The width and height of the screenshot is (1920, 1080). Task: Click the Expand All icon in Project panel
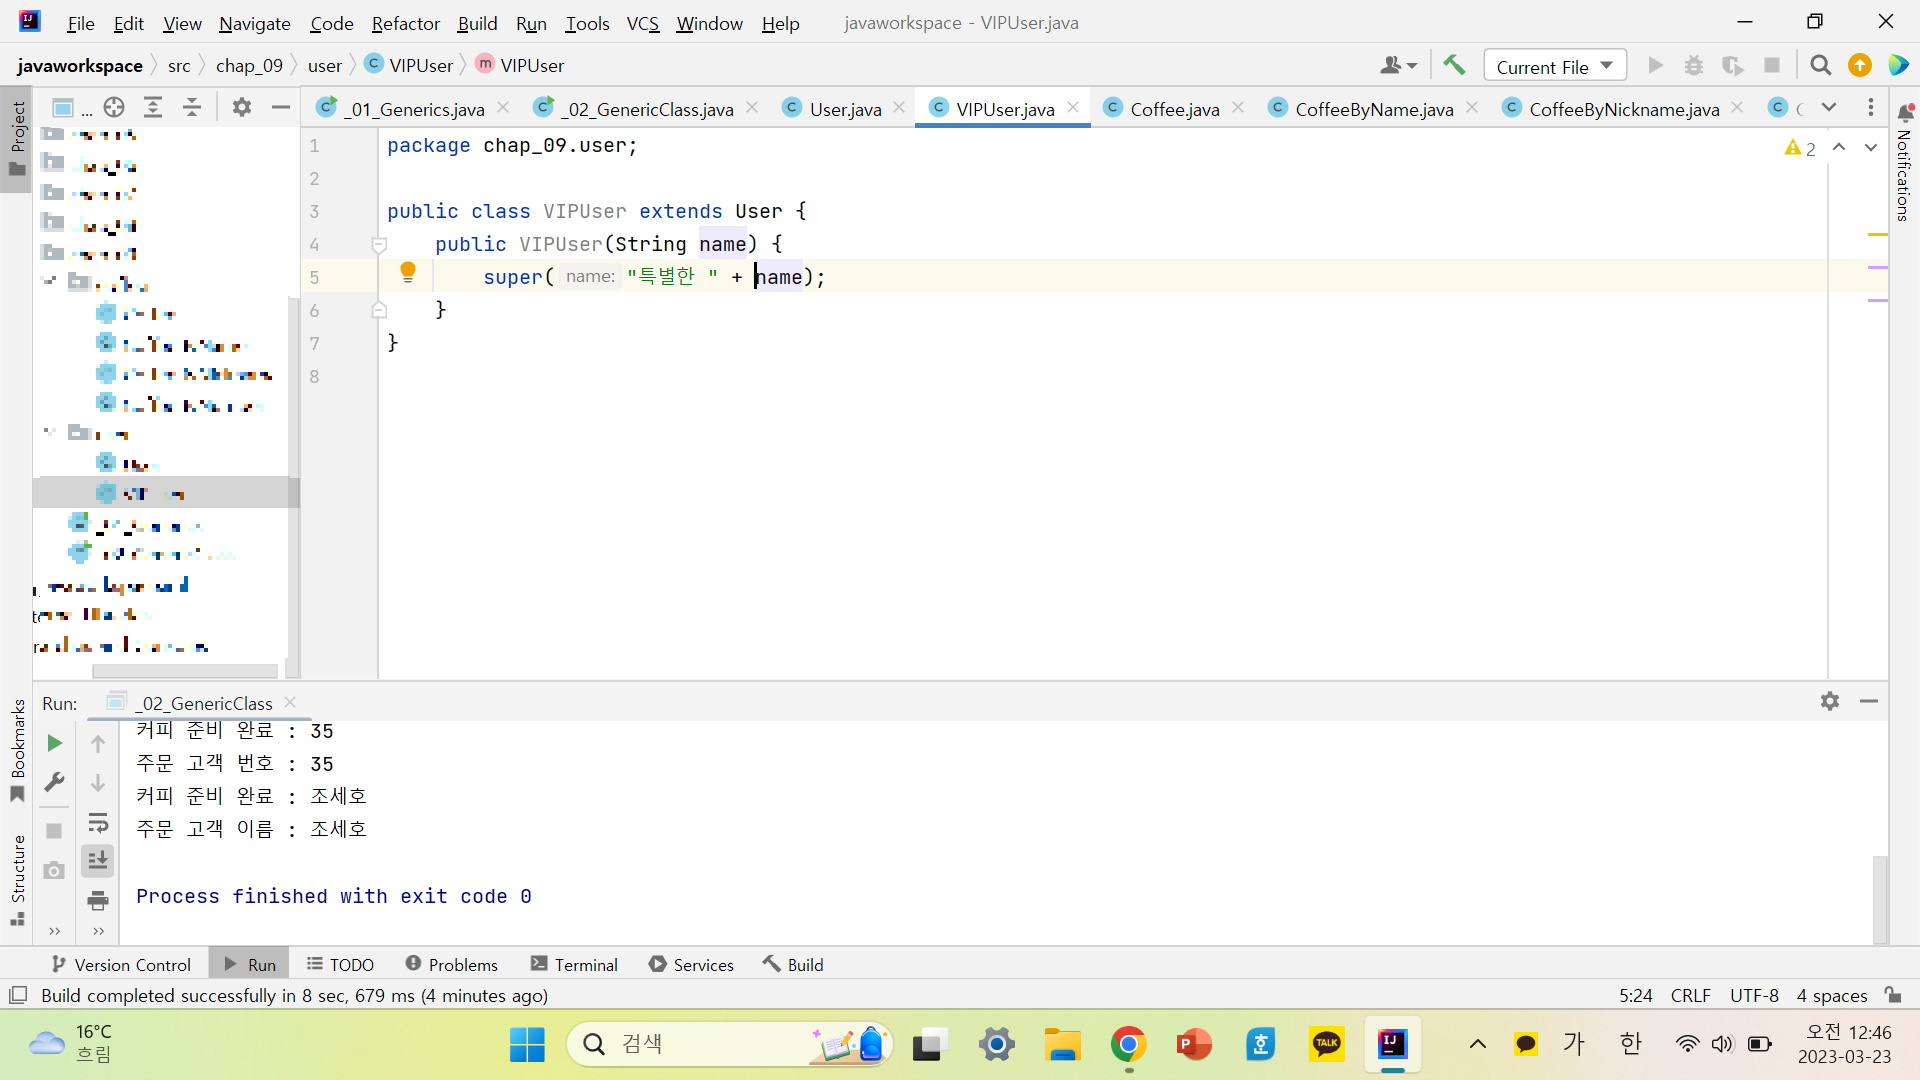point(153,107)
